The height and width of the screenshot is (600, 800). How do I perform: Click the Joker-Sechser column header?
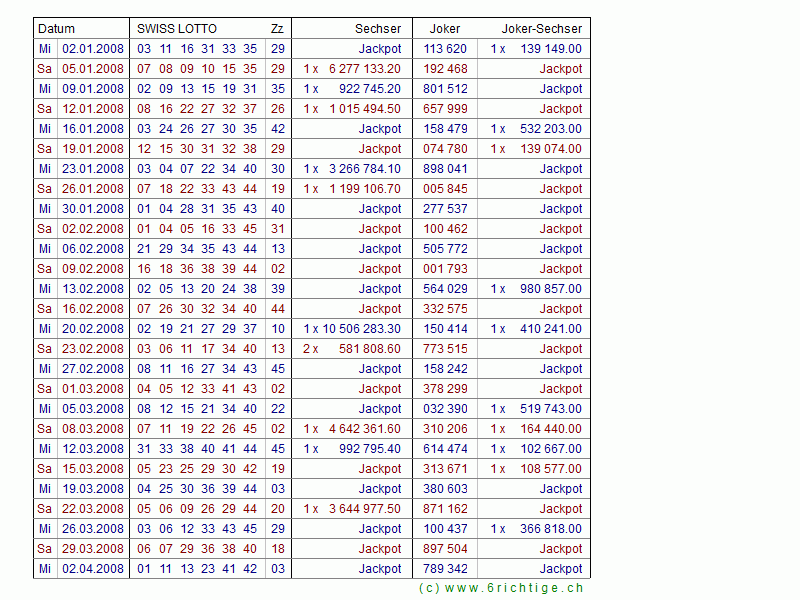click(544, 29)
